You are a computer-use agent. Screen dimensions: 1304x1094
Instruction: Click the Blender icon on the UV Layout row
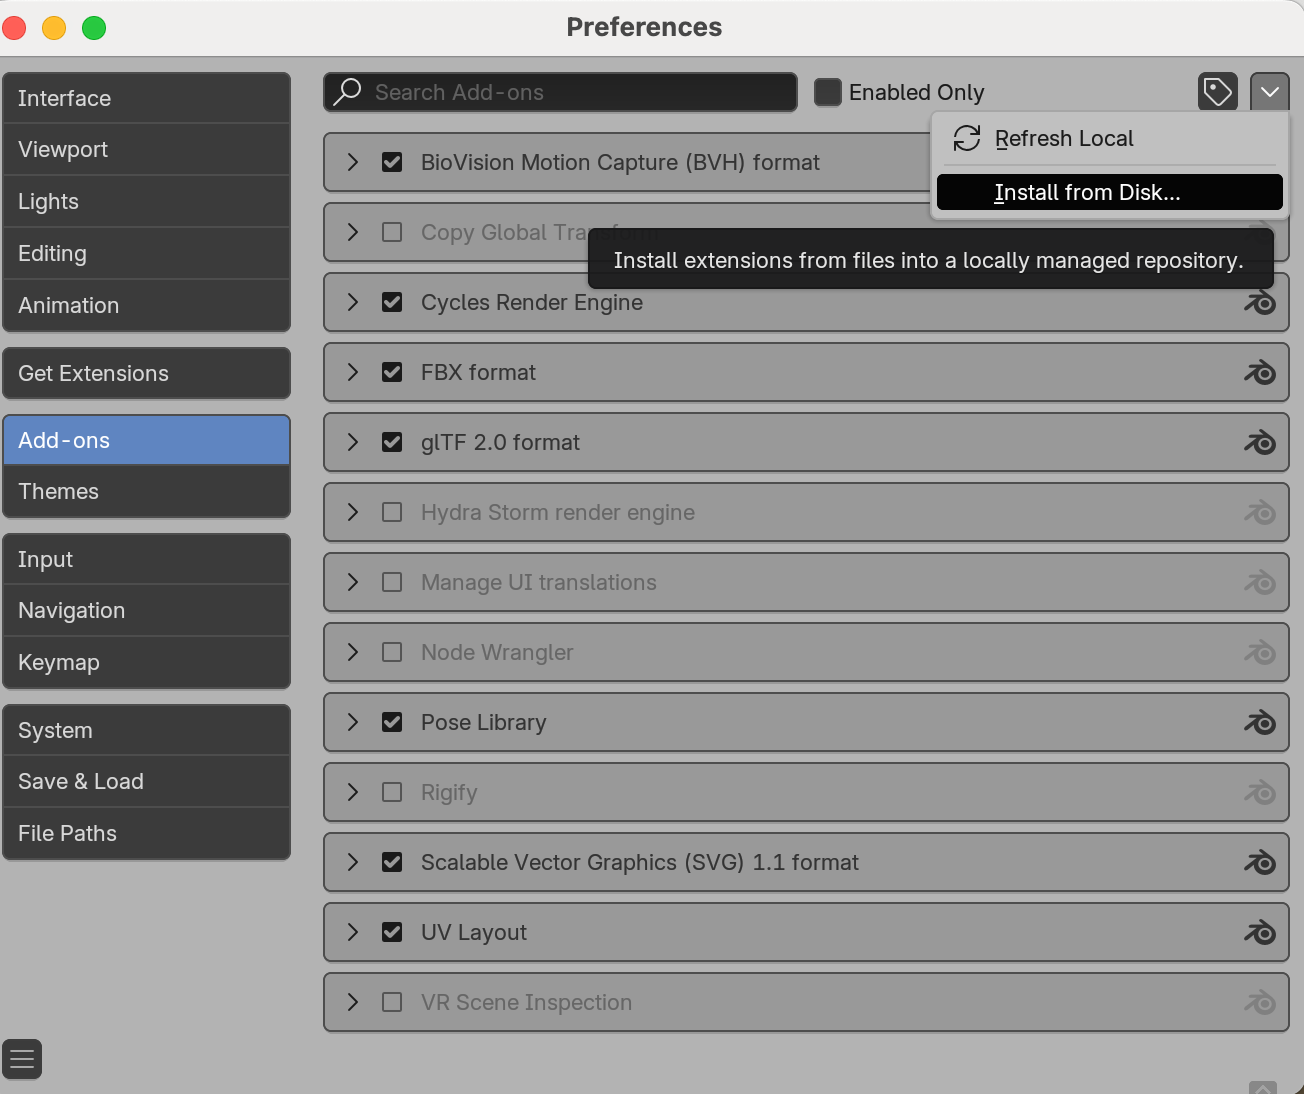1260,932
